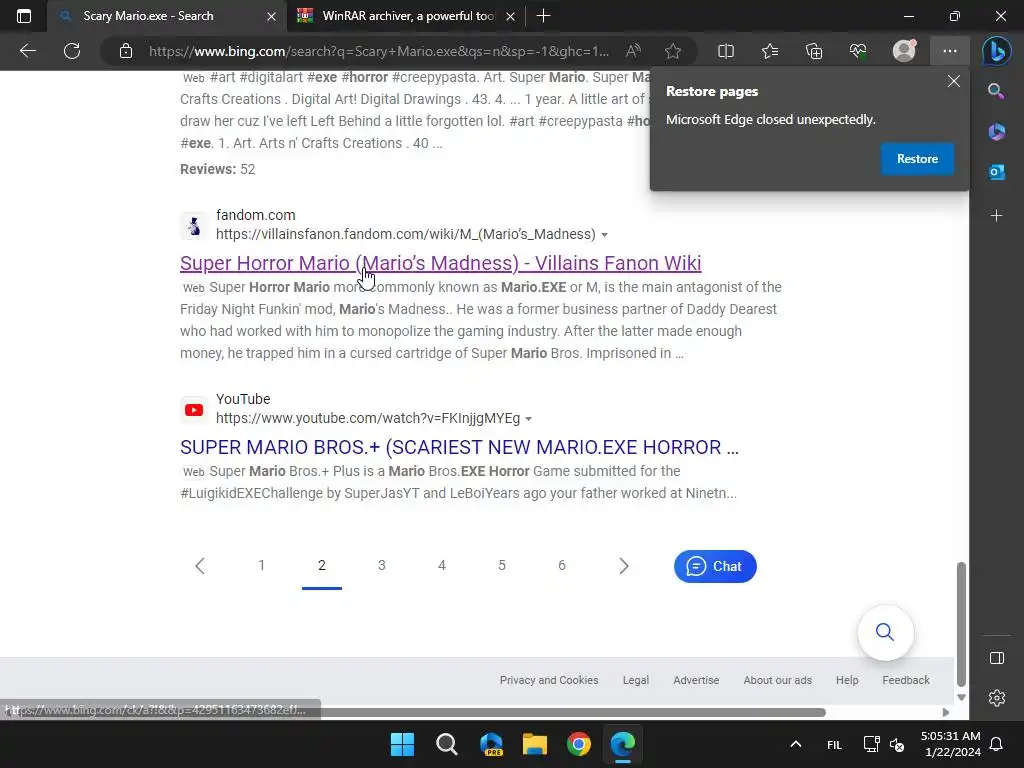The image size is (1024, 768).
Task: Click the horizontal scrollbar at bottom
Action: pos(418,712)
